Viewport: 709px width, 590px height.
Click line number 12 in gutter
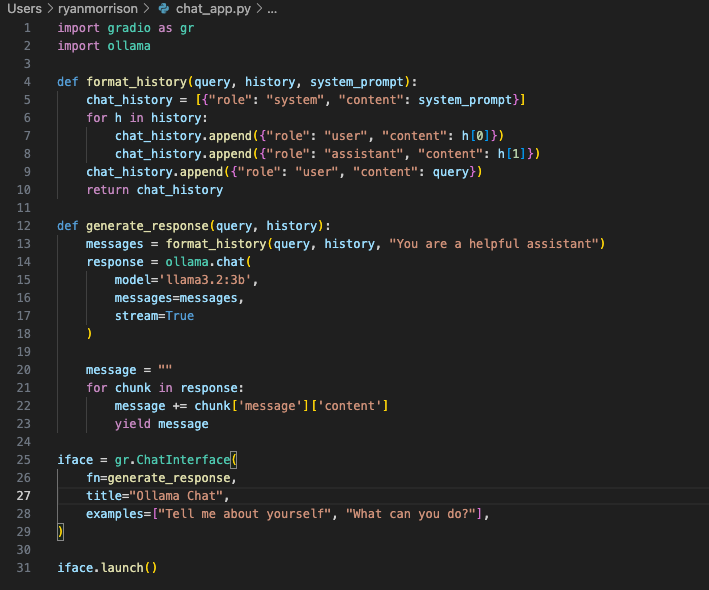coord(24,226)
